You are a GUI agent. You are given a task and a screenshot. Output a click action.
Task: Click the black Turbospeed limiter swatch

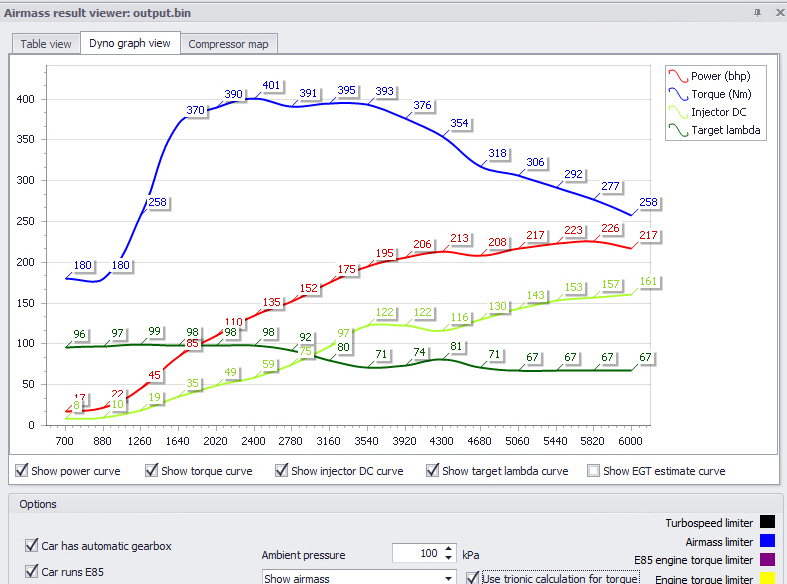tap(767, 522)
